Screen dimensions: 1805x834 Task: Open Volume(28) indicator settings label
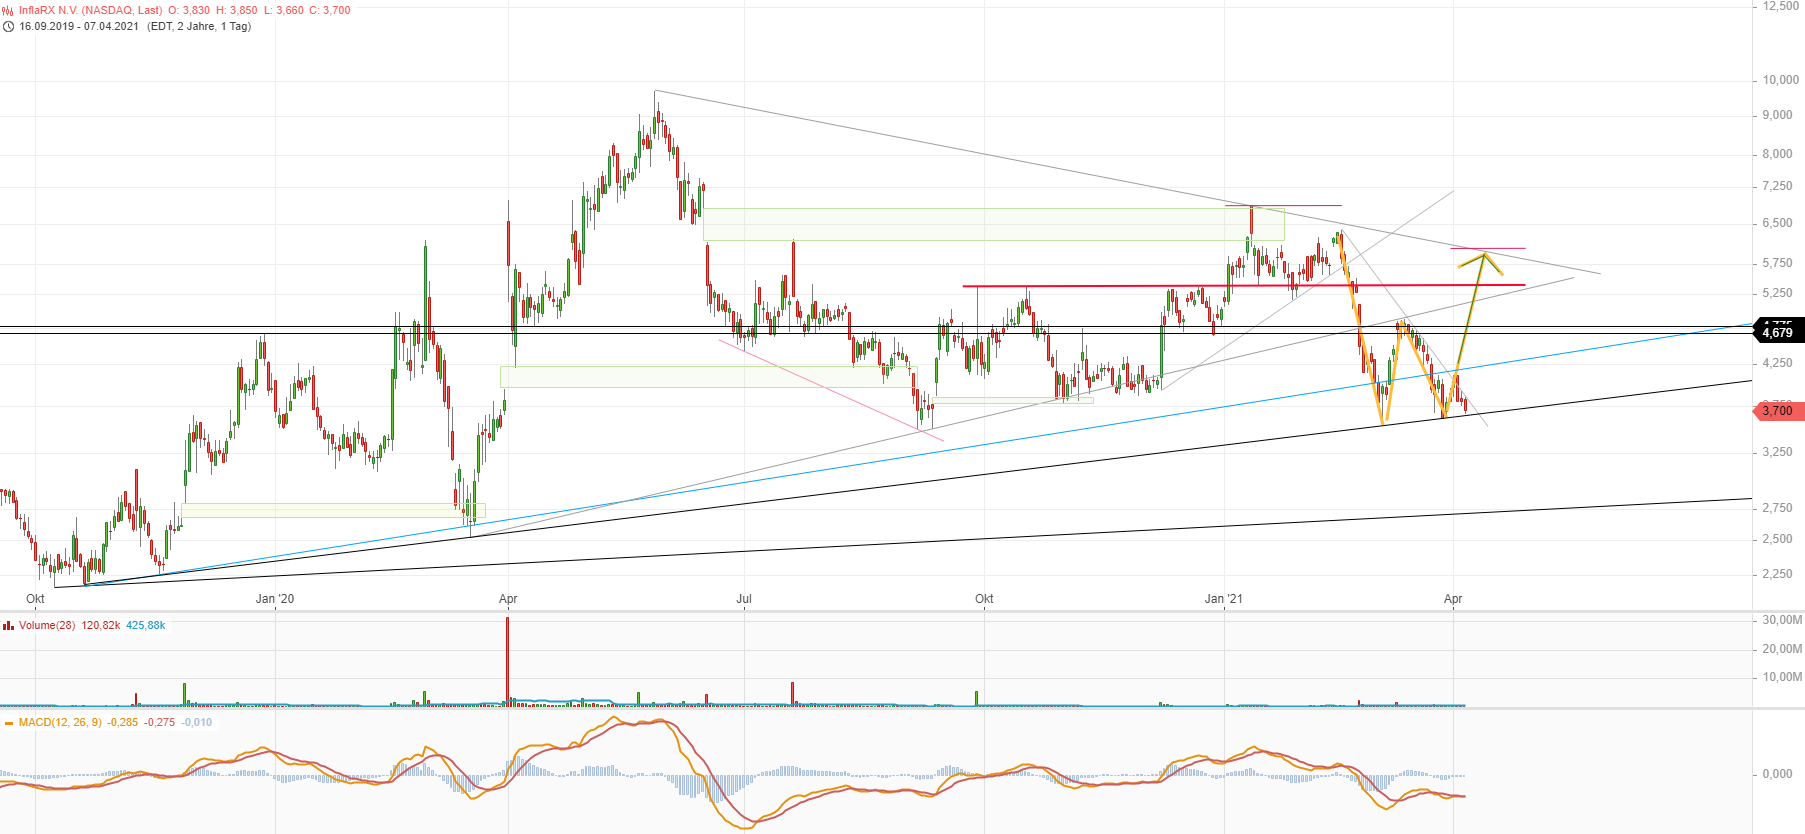(47, 626)
